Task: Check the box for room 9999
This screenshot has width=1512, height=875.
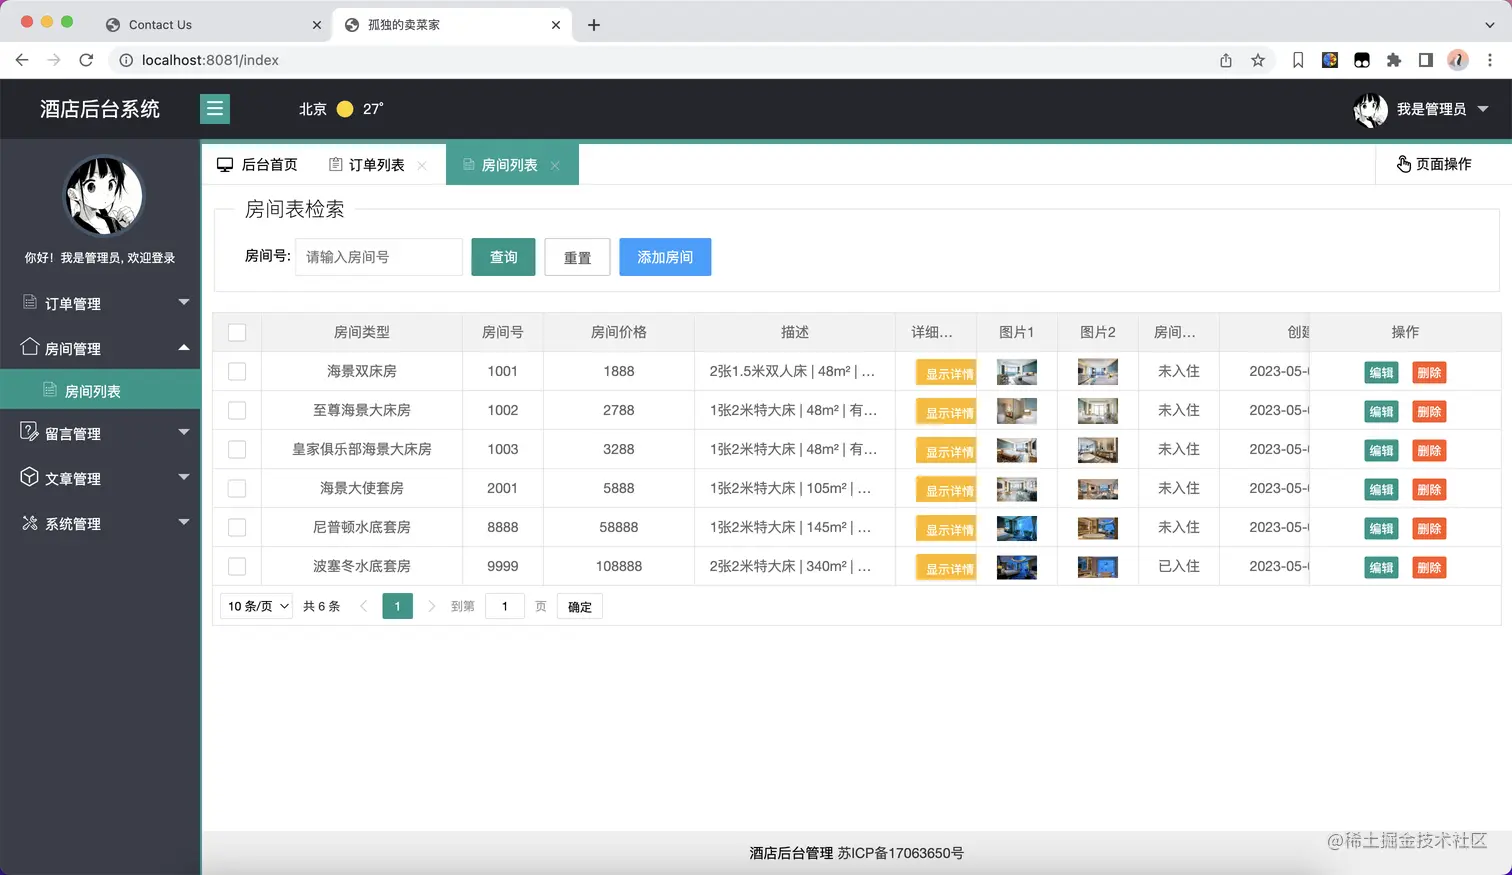Action: click(237, 566)
